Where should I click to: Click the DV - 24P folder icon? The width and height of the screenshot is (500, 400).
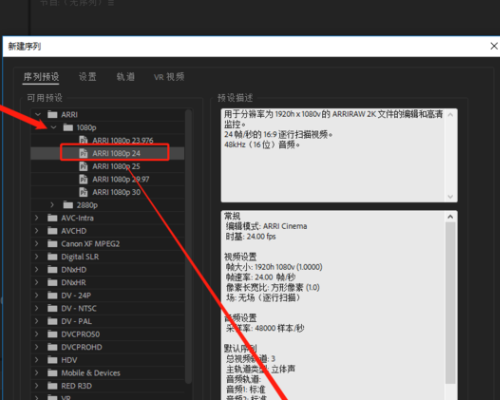pyautogui.click(x=52, y=295)
